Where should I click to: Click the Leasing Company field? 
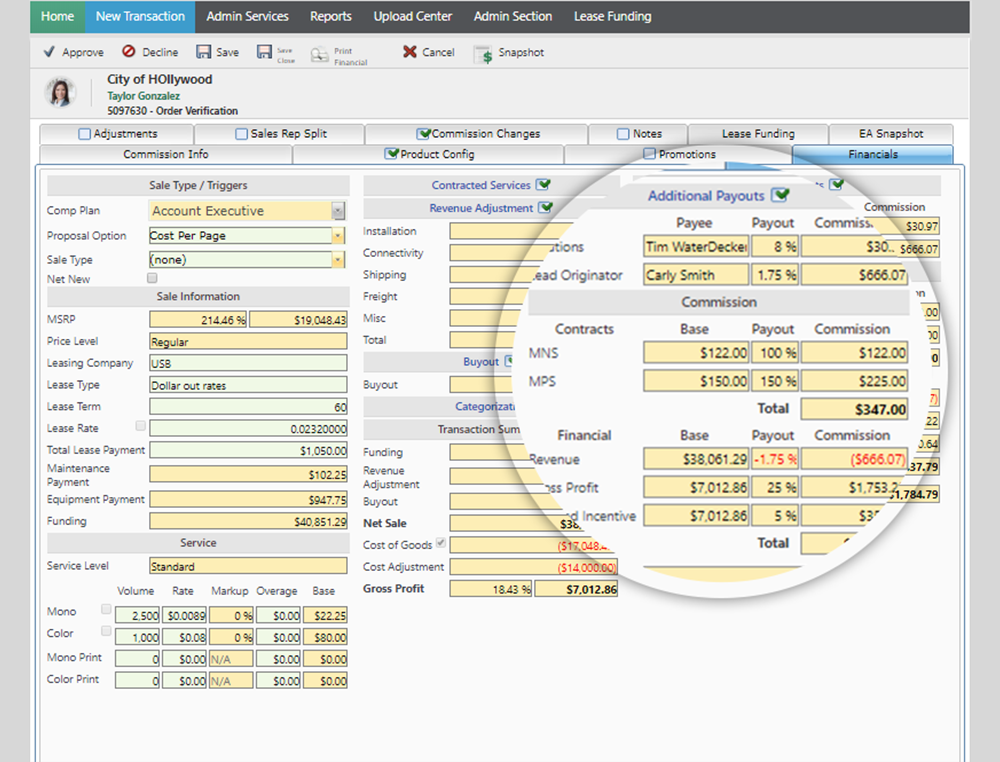[248, 363]
